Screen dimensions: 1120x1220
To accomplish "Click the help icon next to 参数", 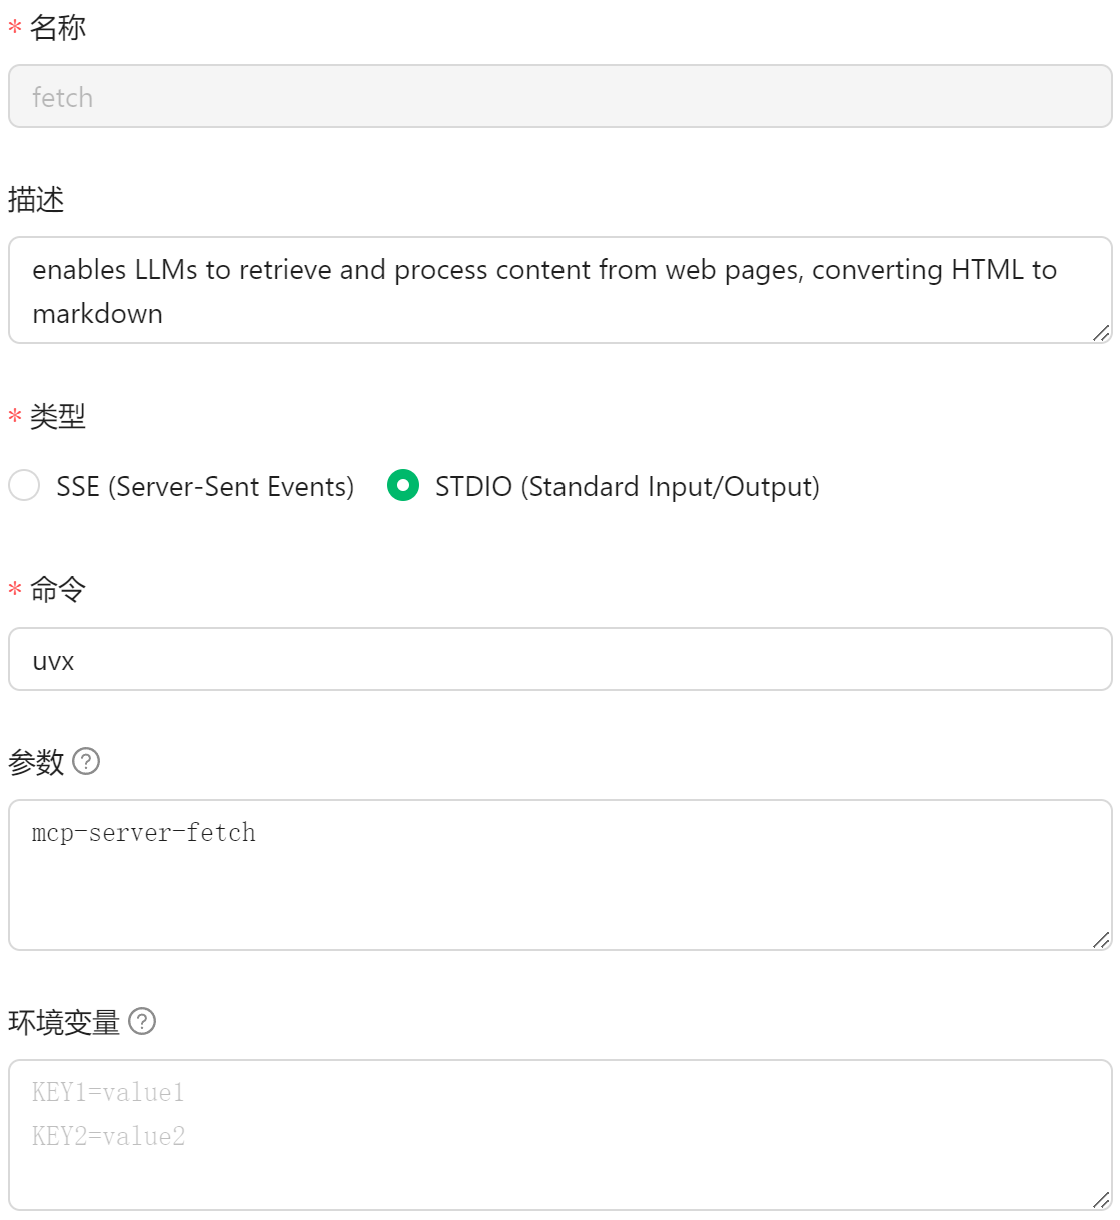I will pyautogui.click(x=87, y=762).
